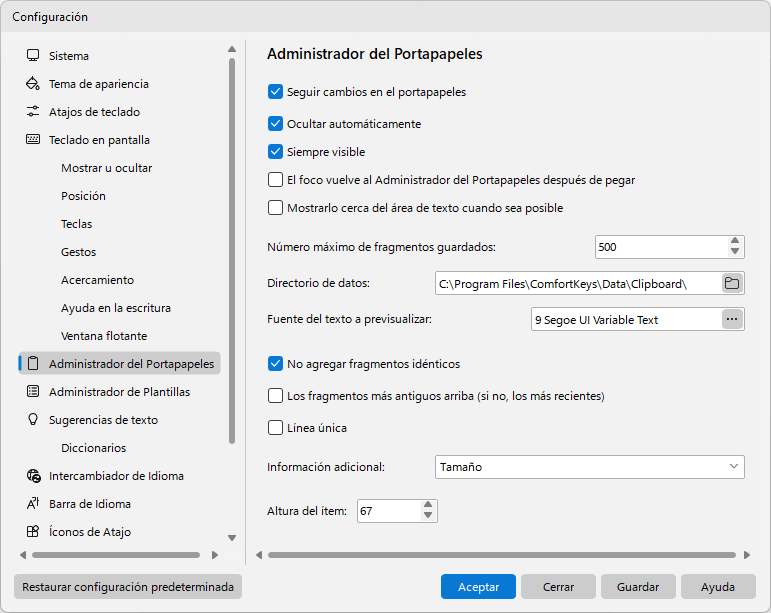Disable Seguir cambios en el portapapeles

[x=275, y=92]
